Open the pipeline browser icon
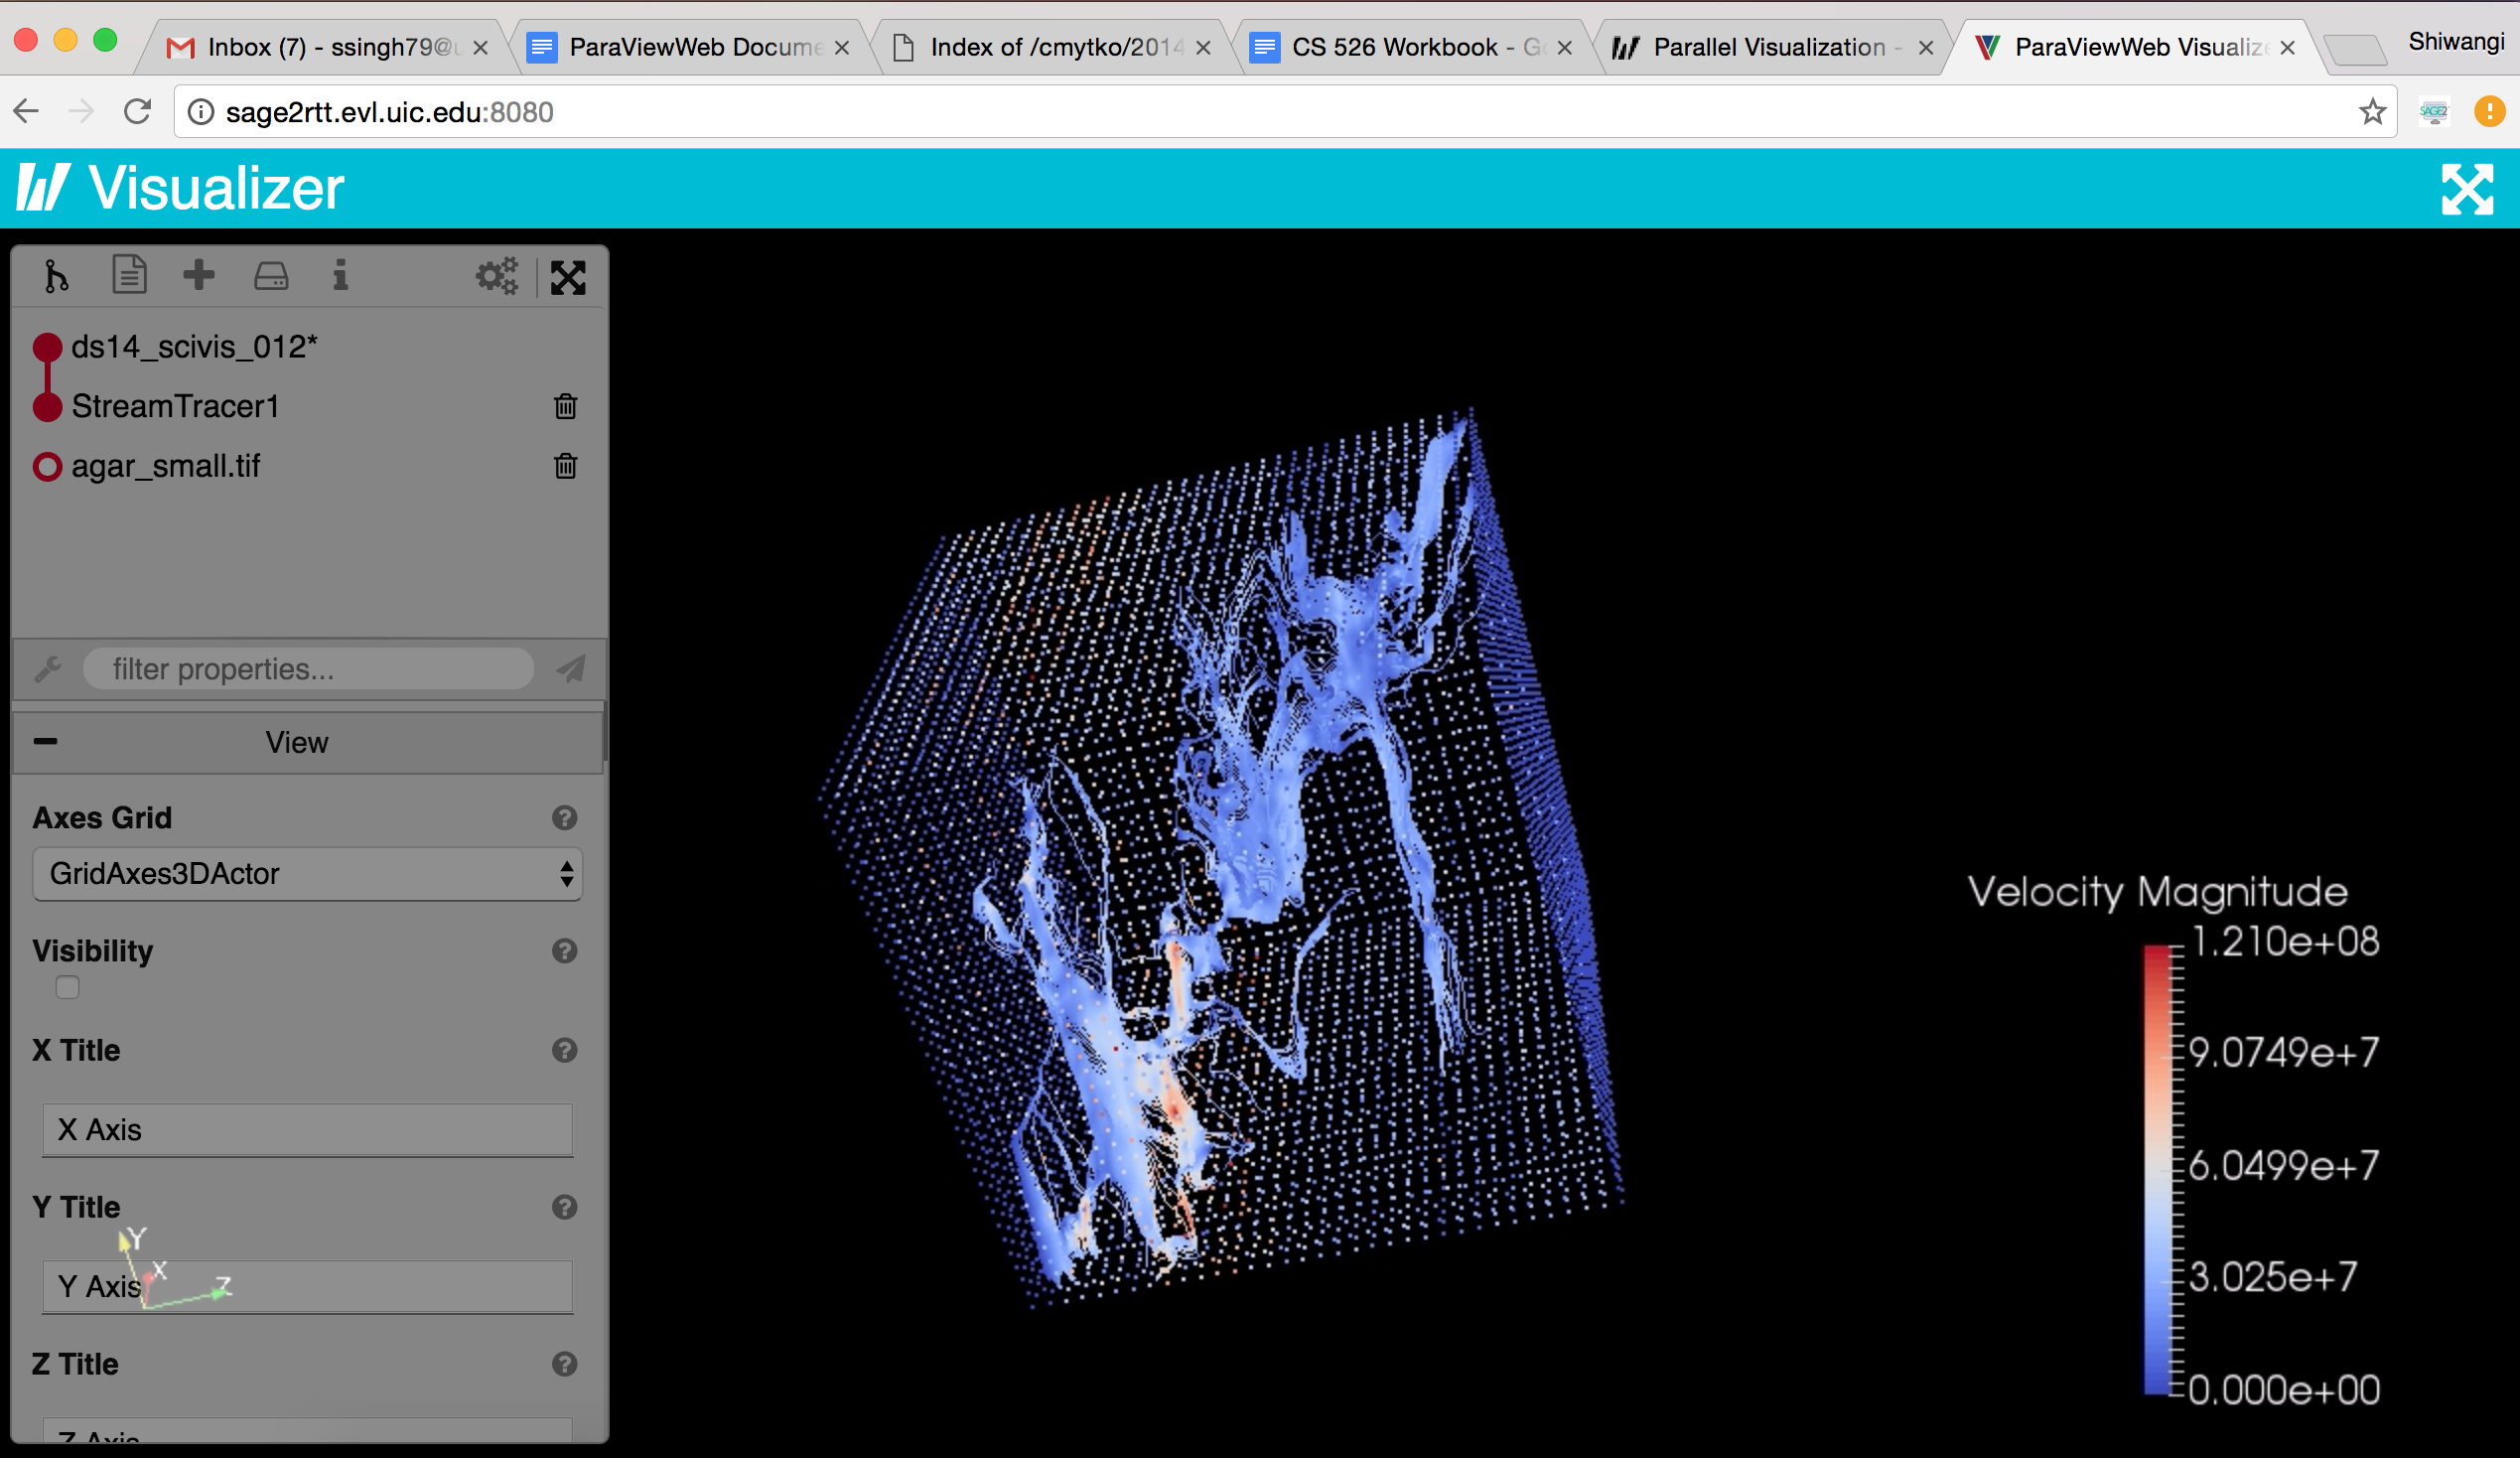Screen dimensions: 2520x1458 click(x=56, y=276)
